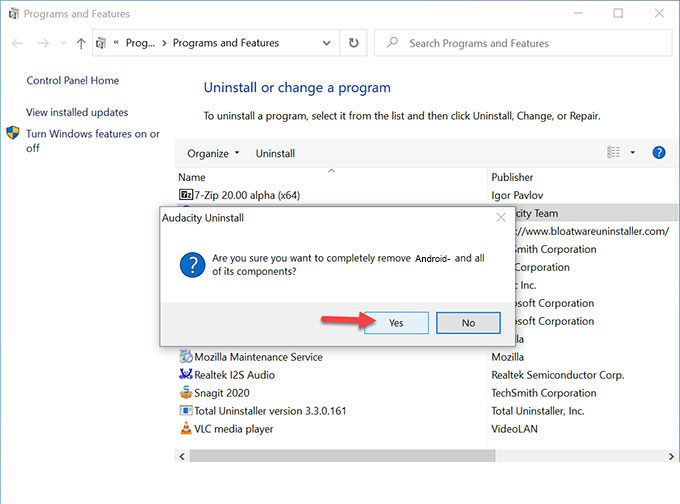Select Total Uninstaller version 3.3.0.161
The width and height of the screenshot is (680, 504).
[270, 411]
